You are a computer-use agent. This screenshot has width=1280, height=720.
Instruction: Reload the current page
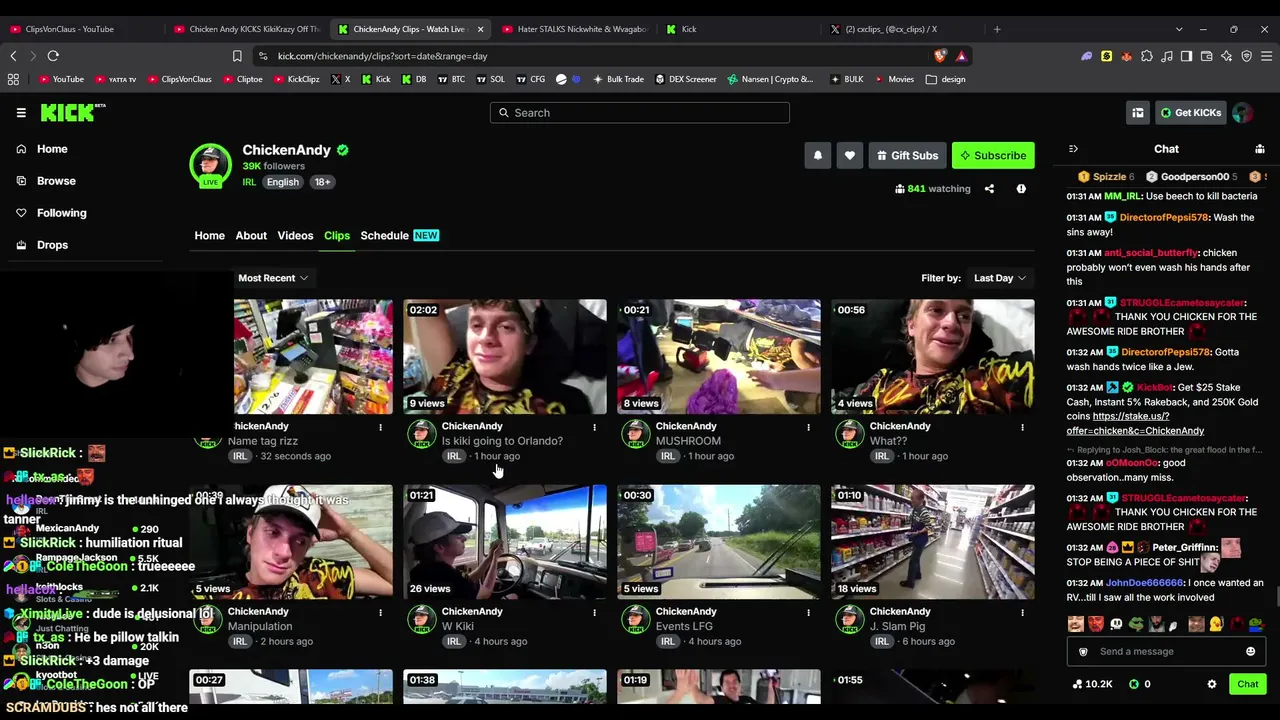coord(53,56)
